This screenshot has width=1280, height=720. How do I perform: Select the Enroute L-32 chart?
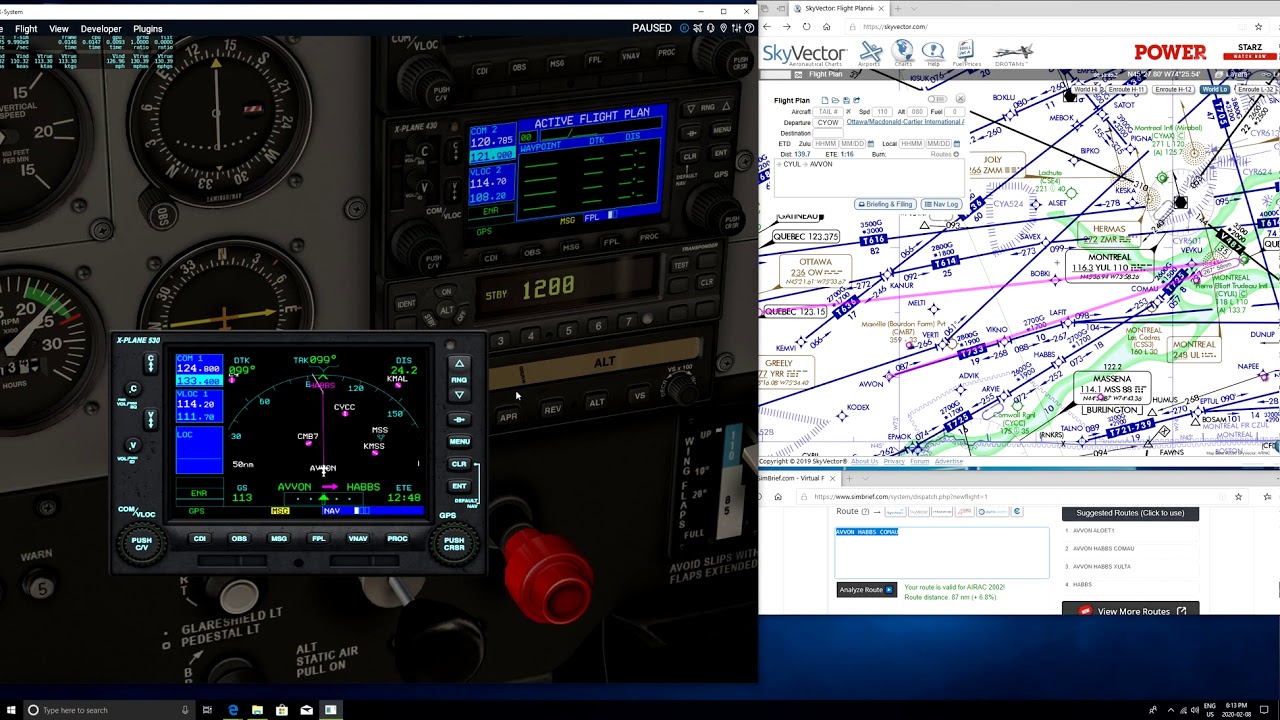coord(1256,89)
